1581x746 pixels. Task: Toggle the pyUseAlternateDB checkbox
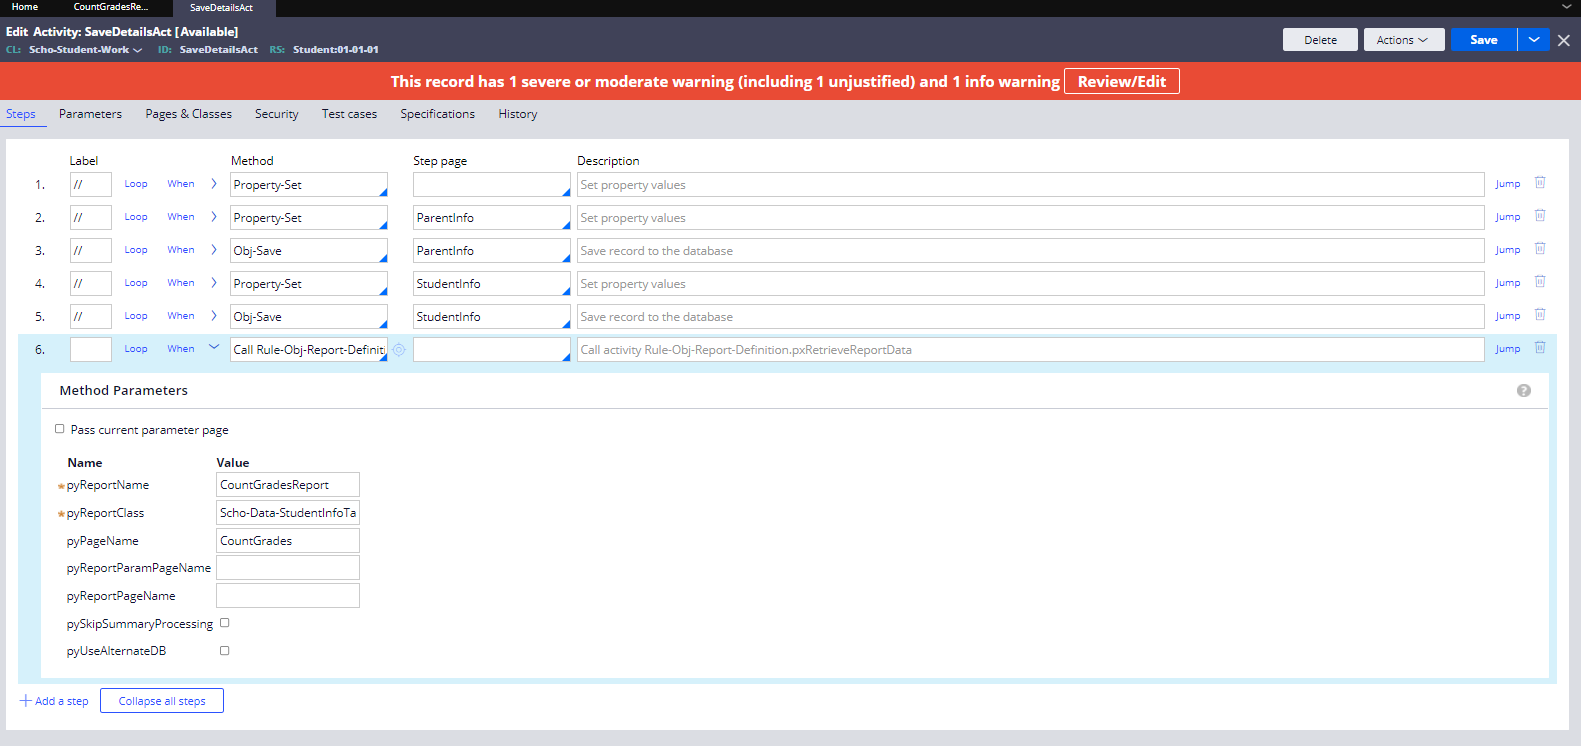(x=225, y=651)
